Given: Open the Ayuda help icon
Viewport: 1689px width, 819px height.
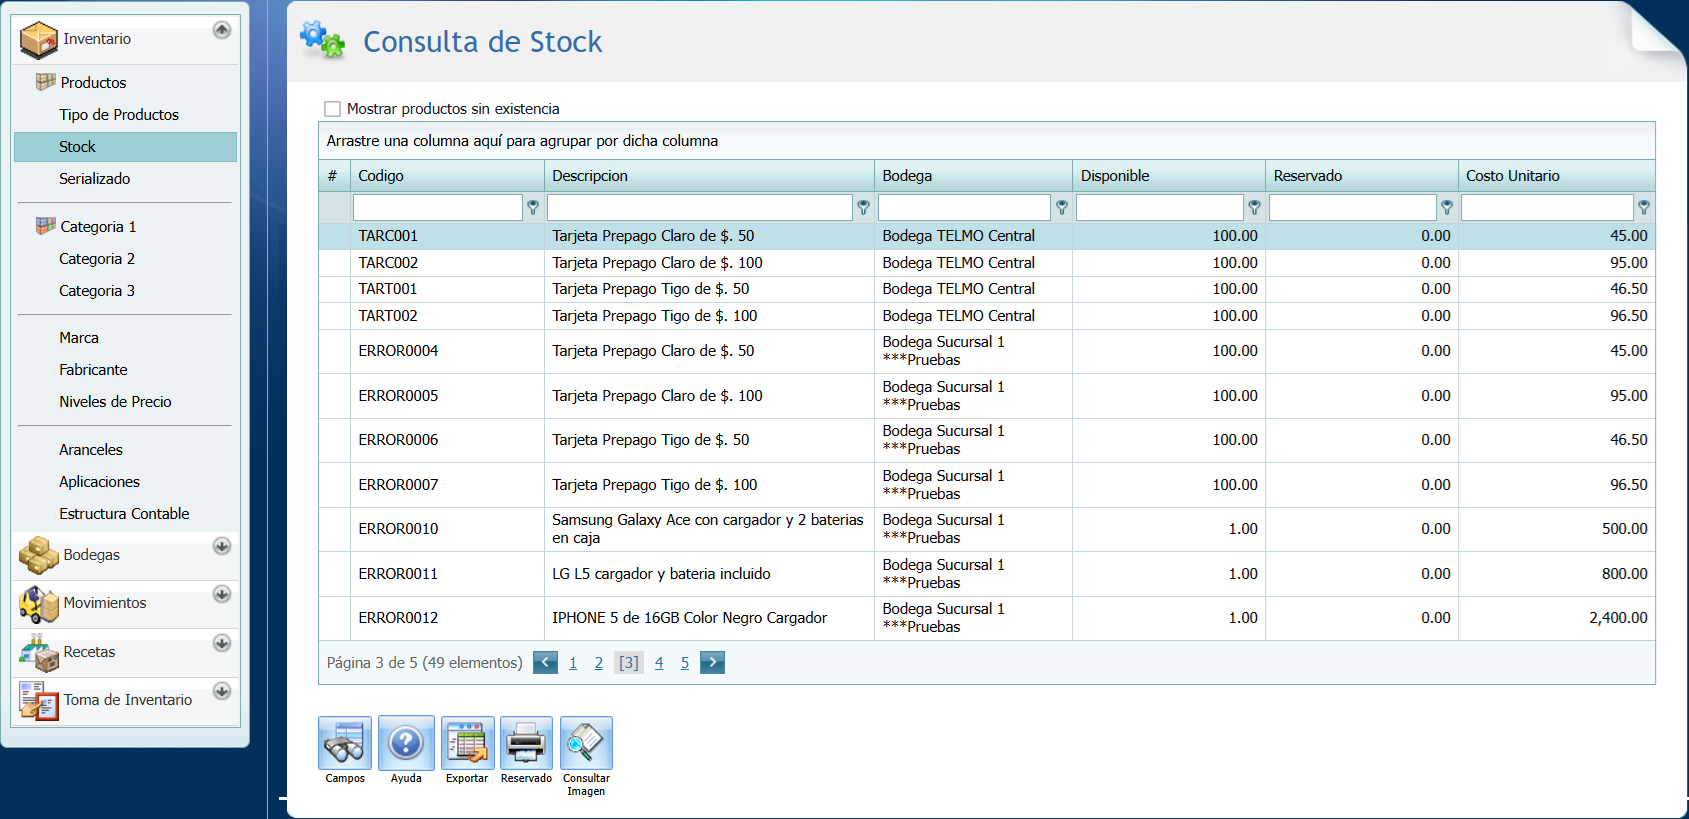Looking at the screenshot, I should click(406, 743).
